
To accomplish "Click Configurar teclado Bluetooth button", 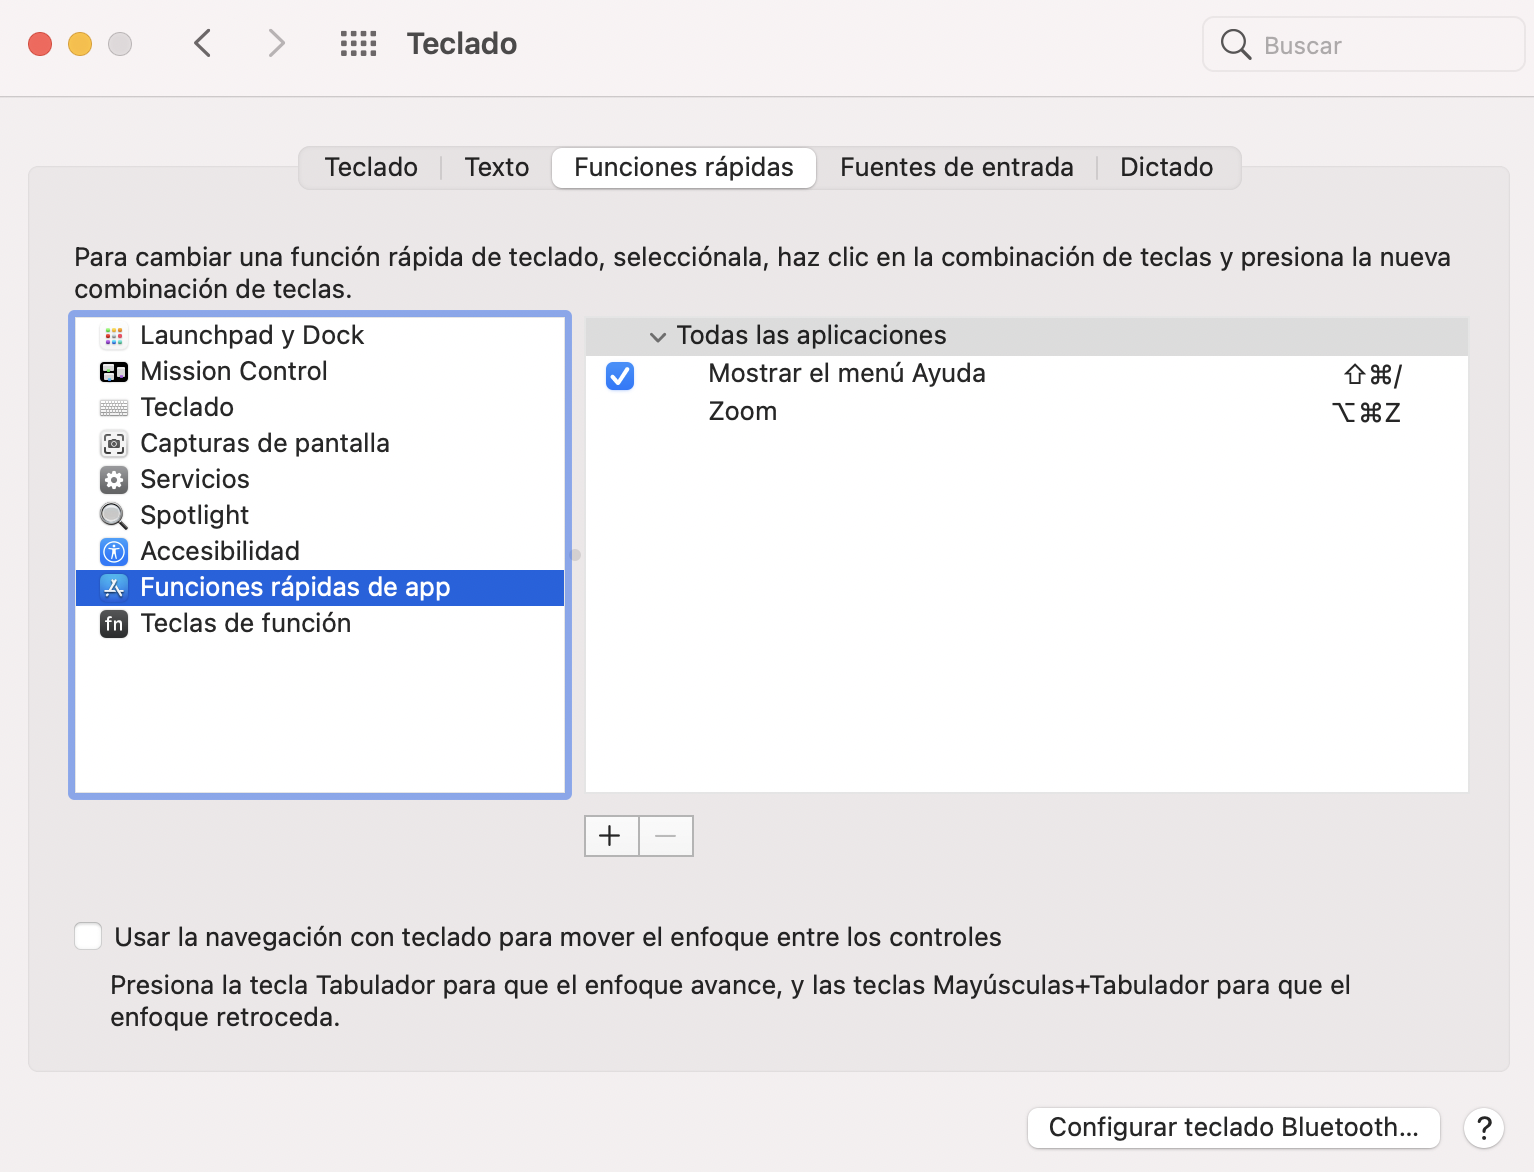I will (1233, 1128).
